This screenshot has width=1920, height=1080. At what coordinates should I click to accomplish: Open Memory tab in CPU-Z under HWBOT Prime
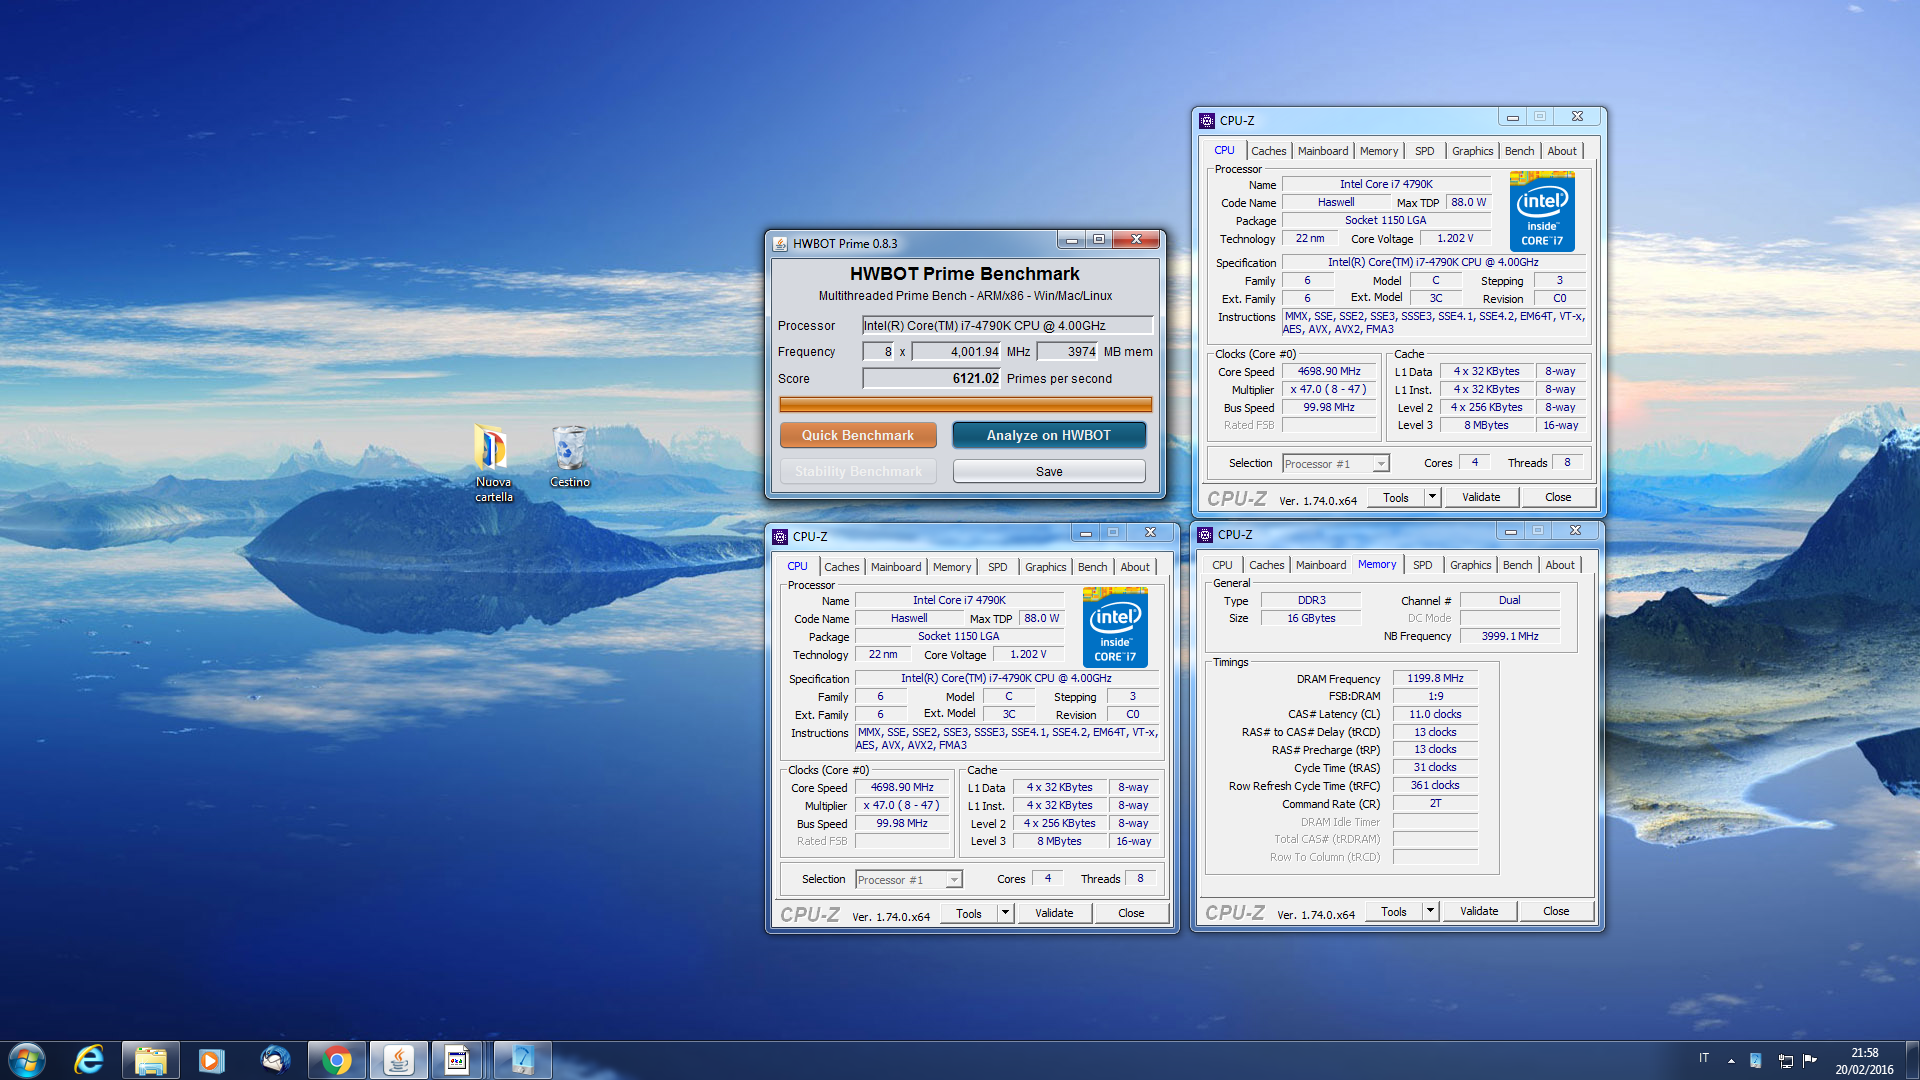952,567
